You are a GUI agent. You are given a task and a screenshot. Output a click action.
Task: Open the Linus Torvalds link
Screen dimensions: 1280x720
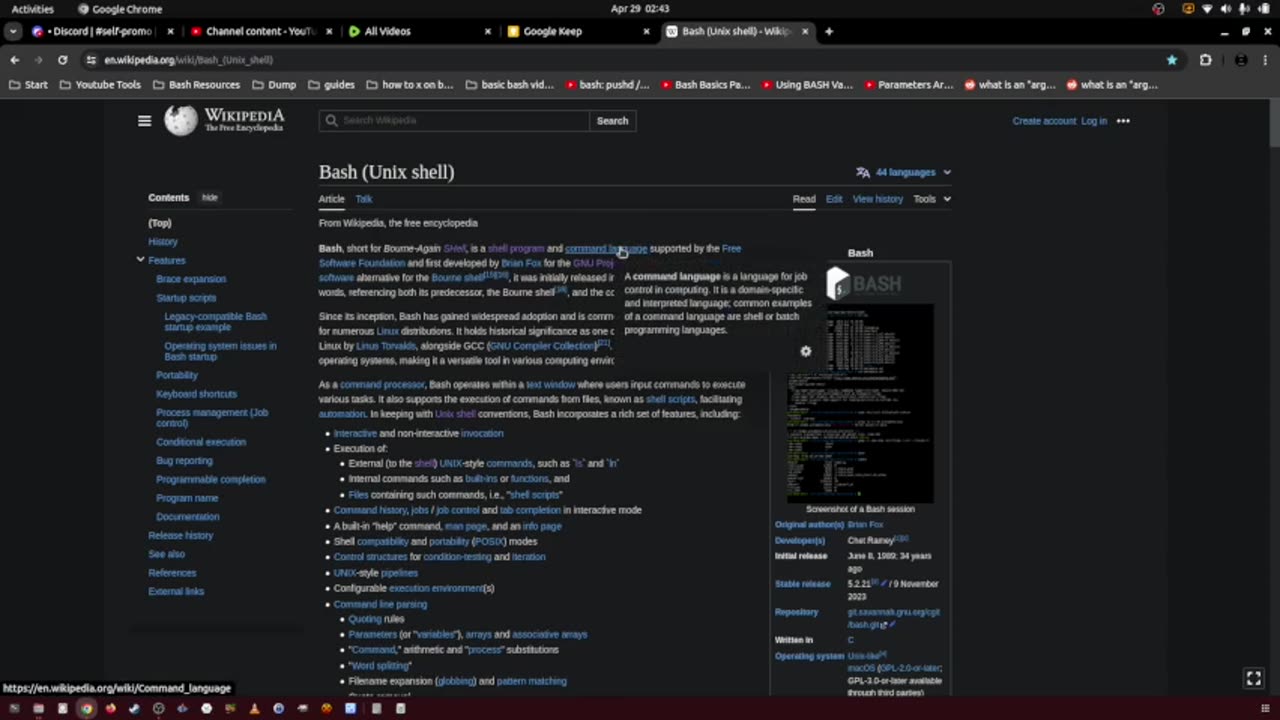click(386, 346)
